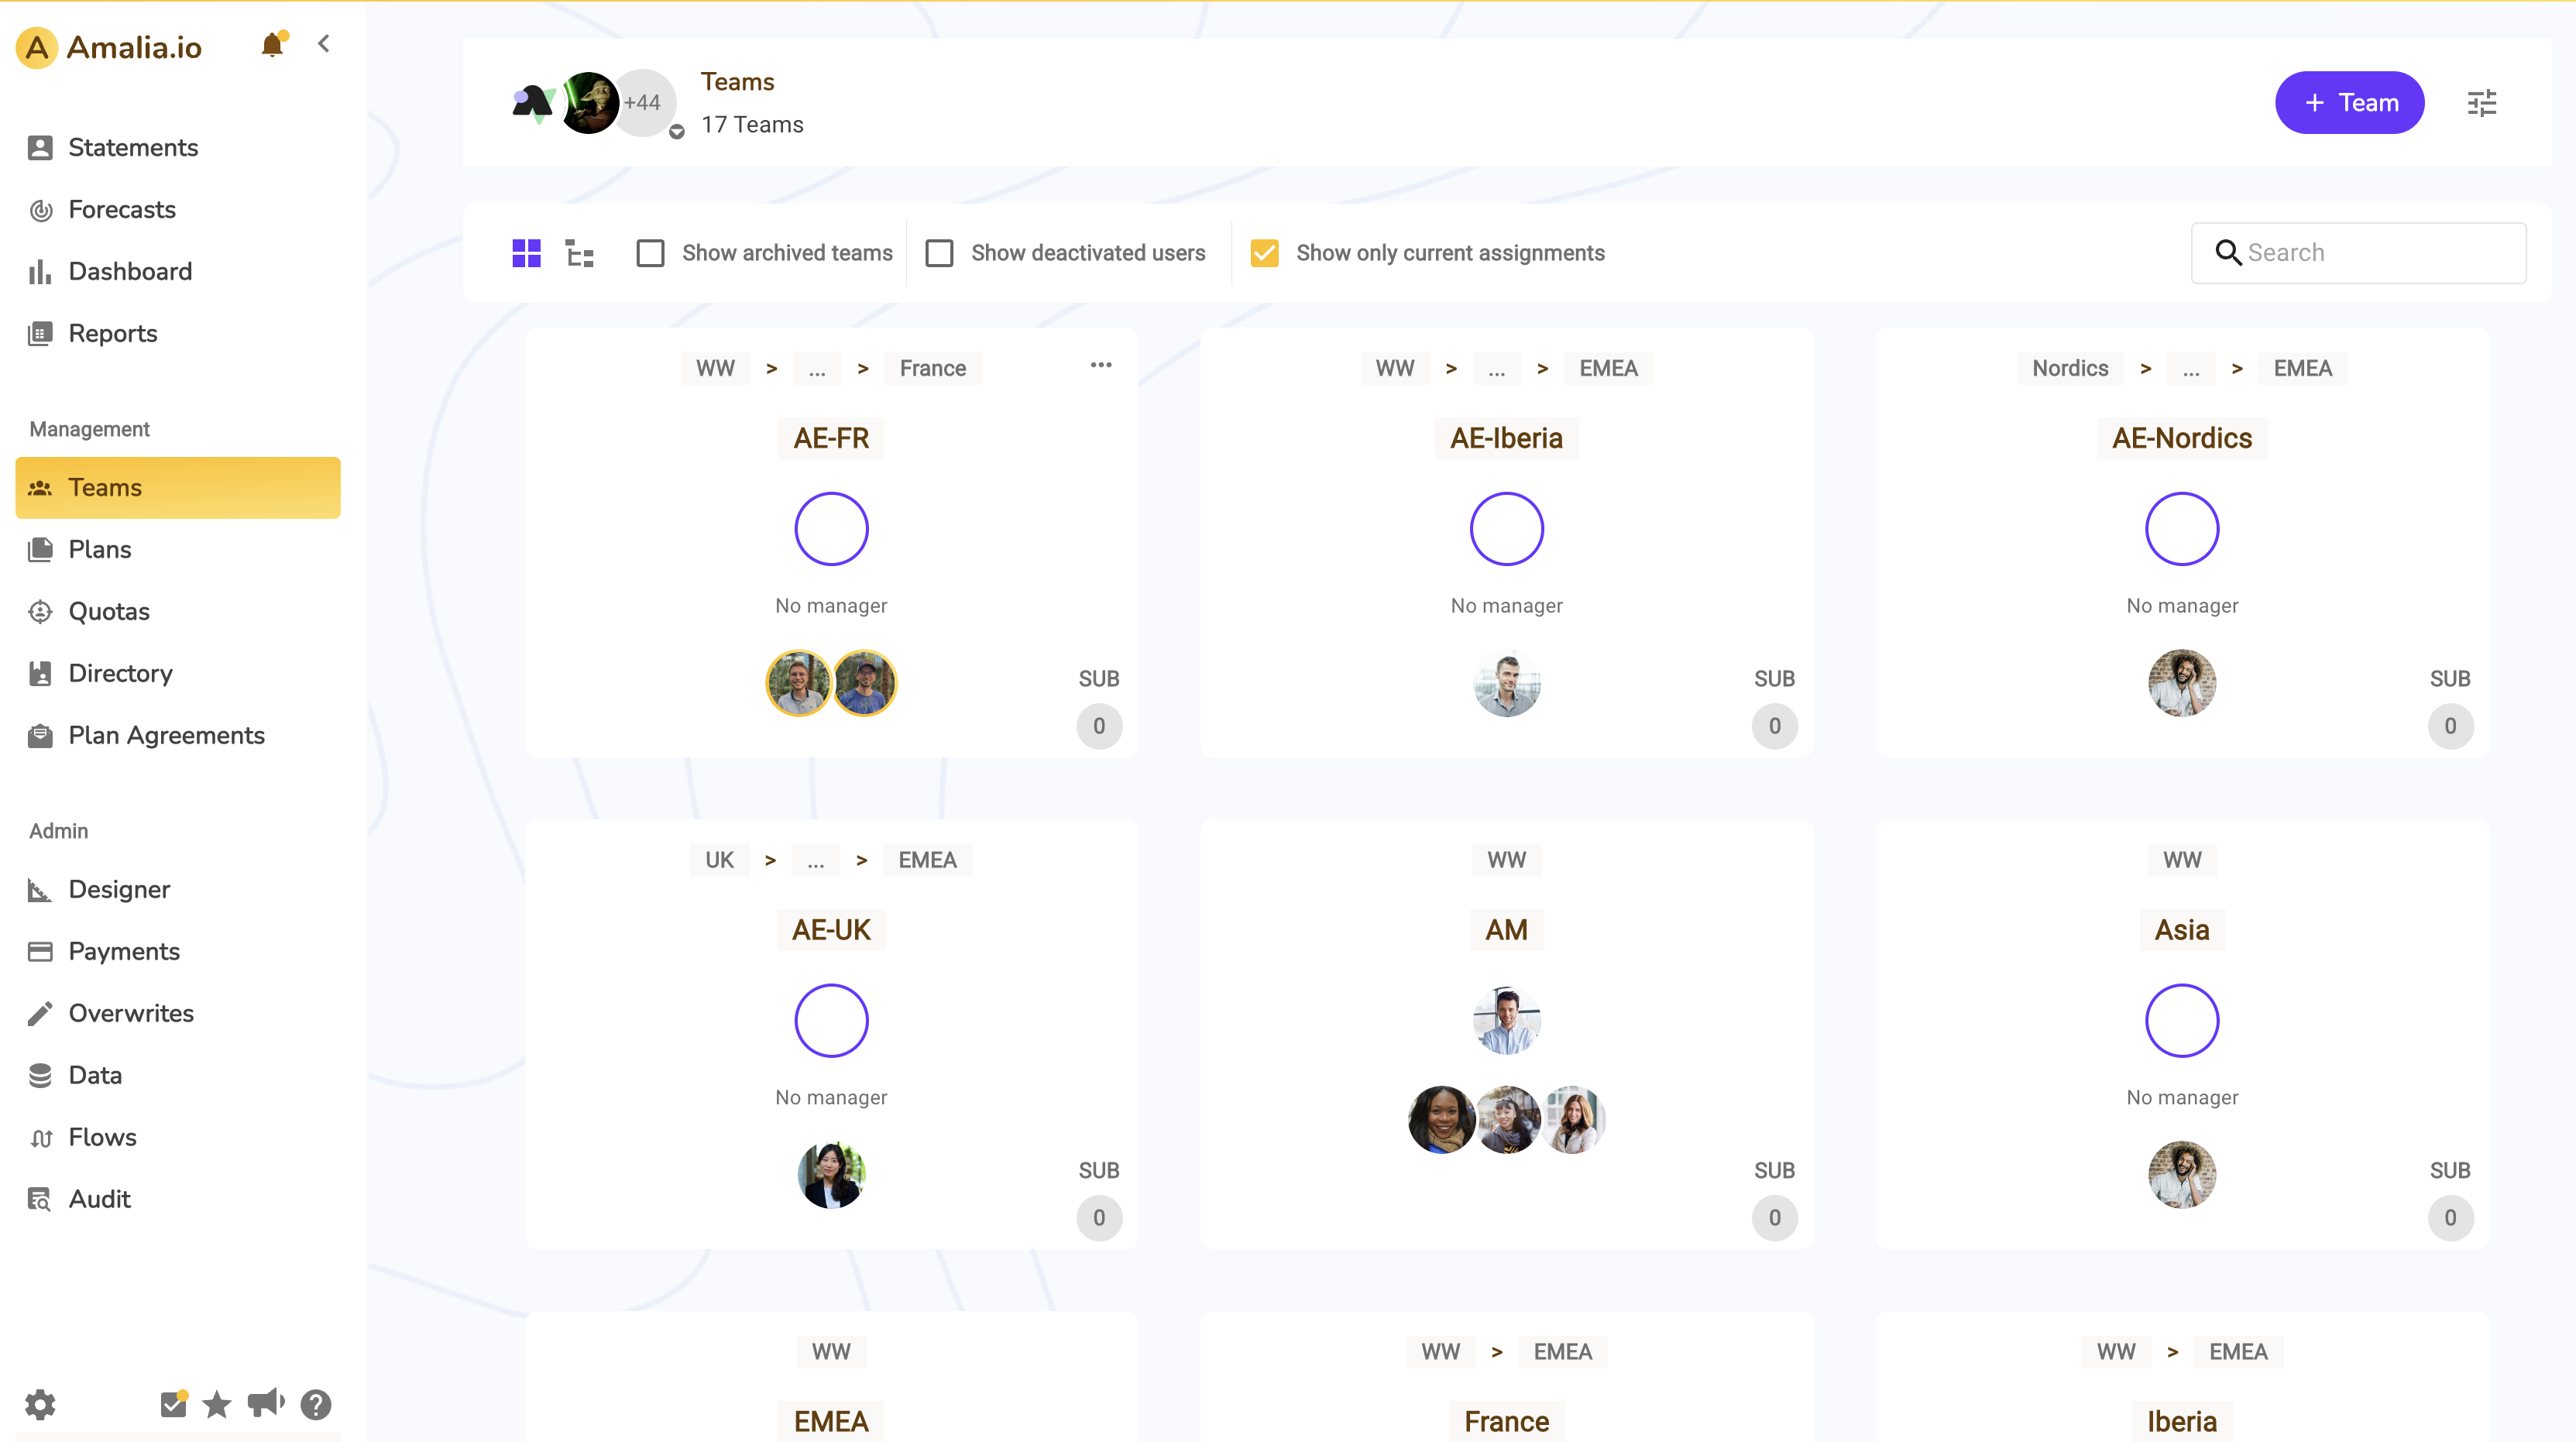The height and width of the screenshot is (1442, 2576).
Task: Click the France breadcrumb on AE-FR card
Action: click(933, 369)
